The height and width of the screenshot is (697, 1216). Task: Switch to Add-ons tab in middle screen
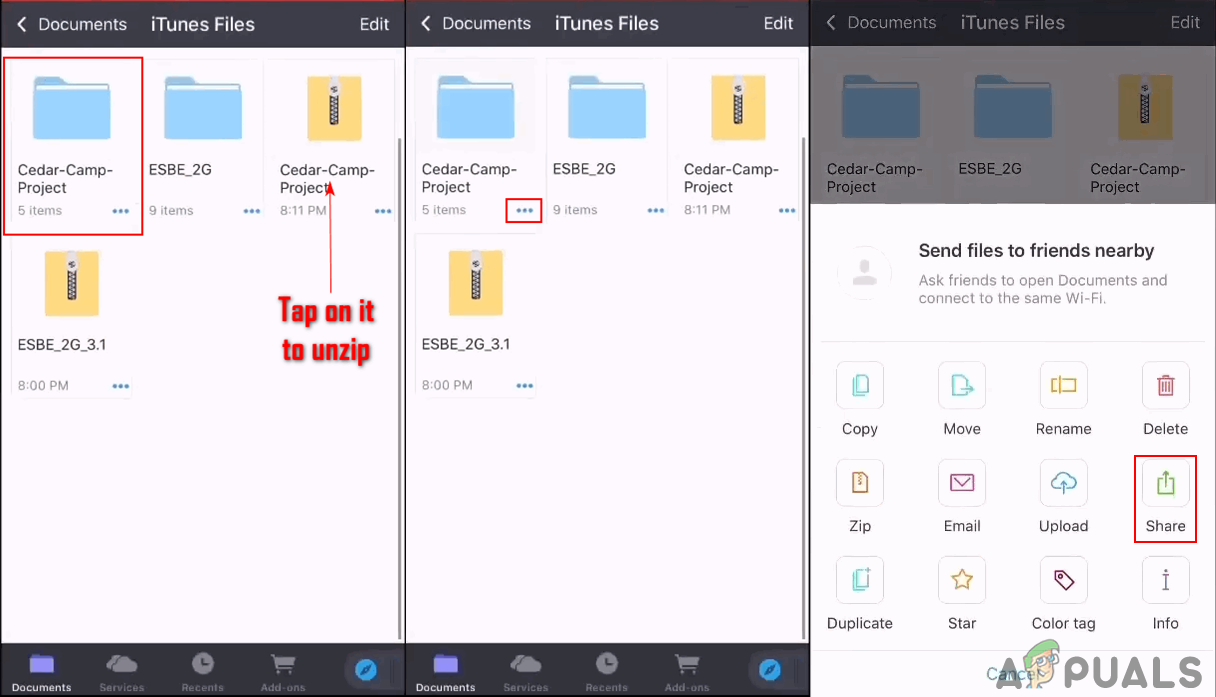(688, 671)
